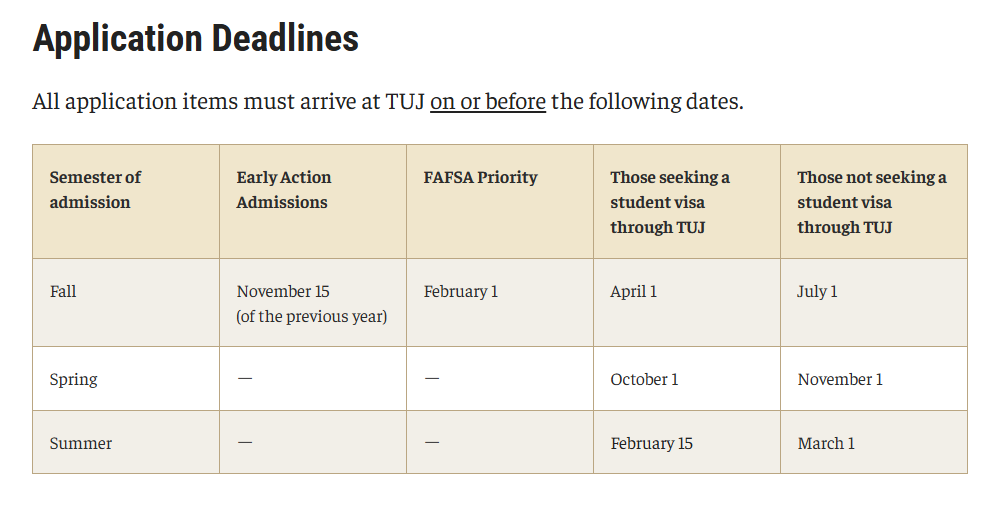
Task: Click "(of the previous year)" note text
Action: [x=311, y=317]
